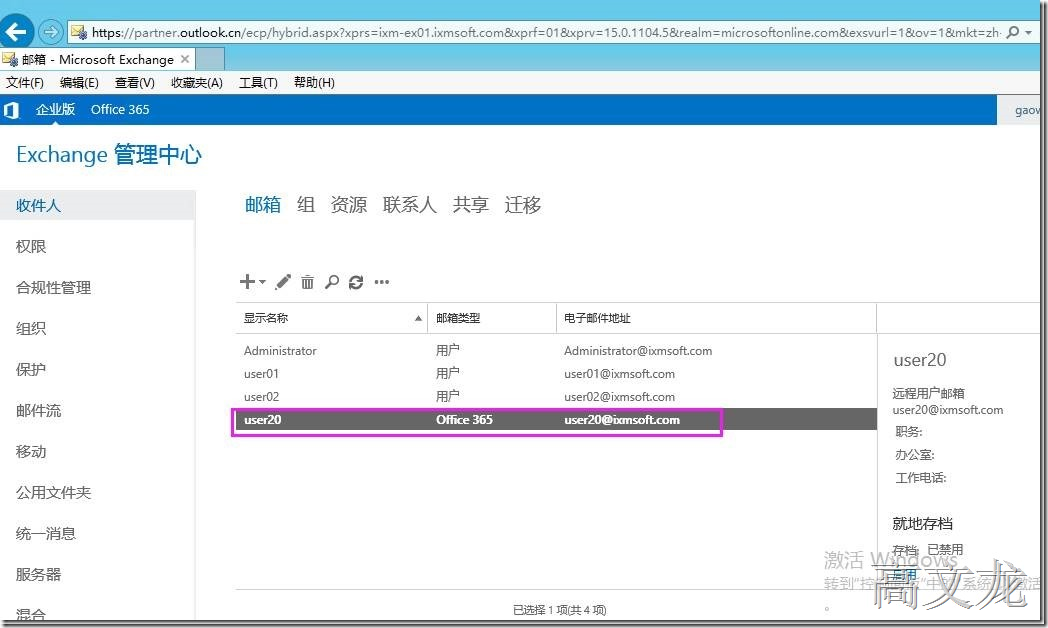The height and width of the screenshot is (628, 1048).
Task: Click the pencil edit icon
Action: point(283,281)
